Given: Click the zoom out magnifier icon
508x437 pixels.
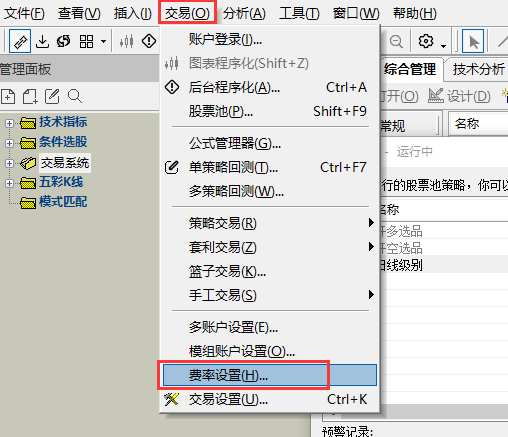Looking at the screenshot, I should (396, 41).
